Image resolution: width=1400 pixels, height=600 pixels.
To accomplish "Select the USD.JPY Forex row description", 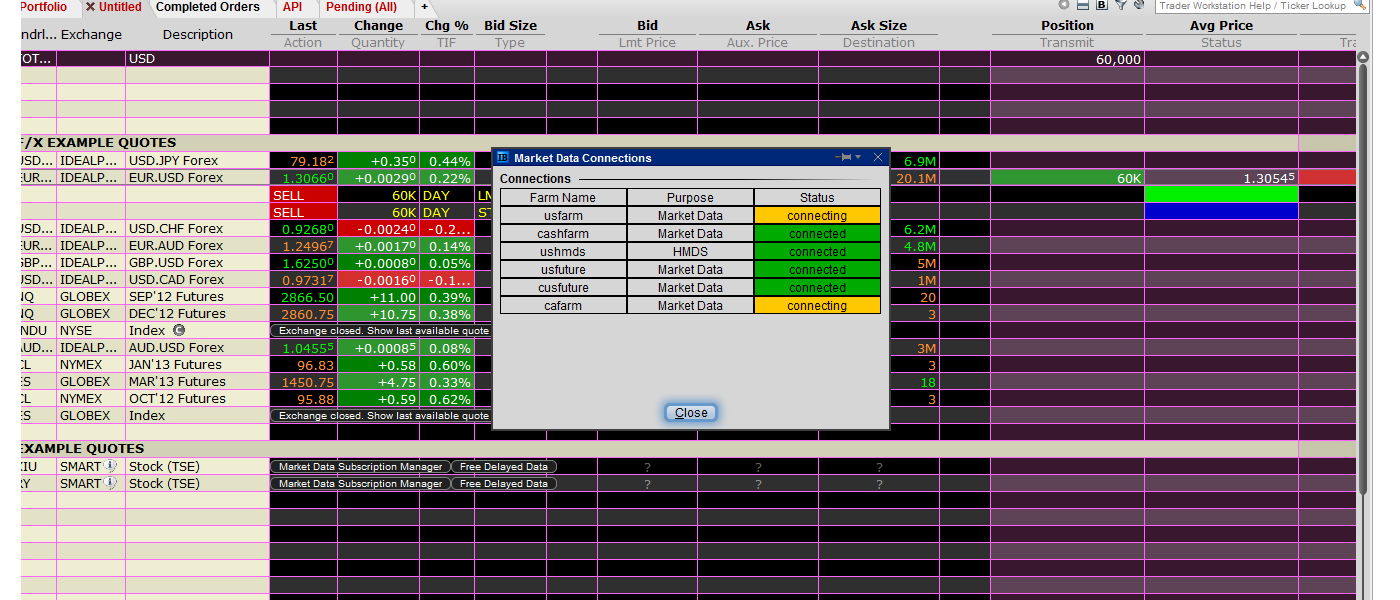I will point(197,160).
